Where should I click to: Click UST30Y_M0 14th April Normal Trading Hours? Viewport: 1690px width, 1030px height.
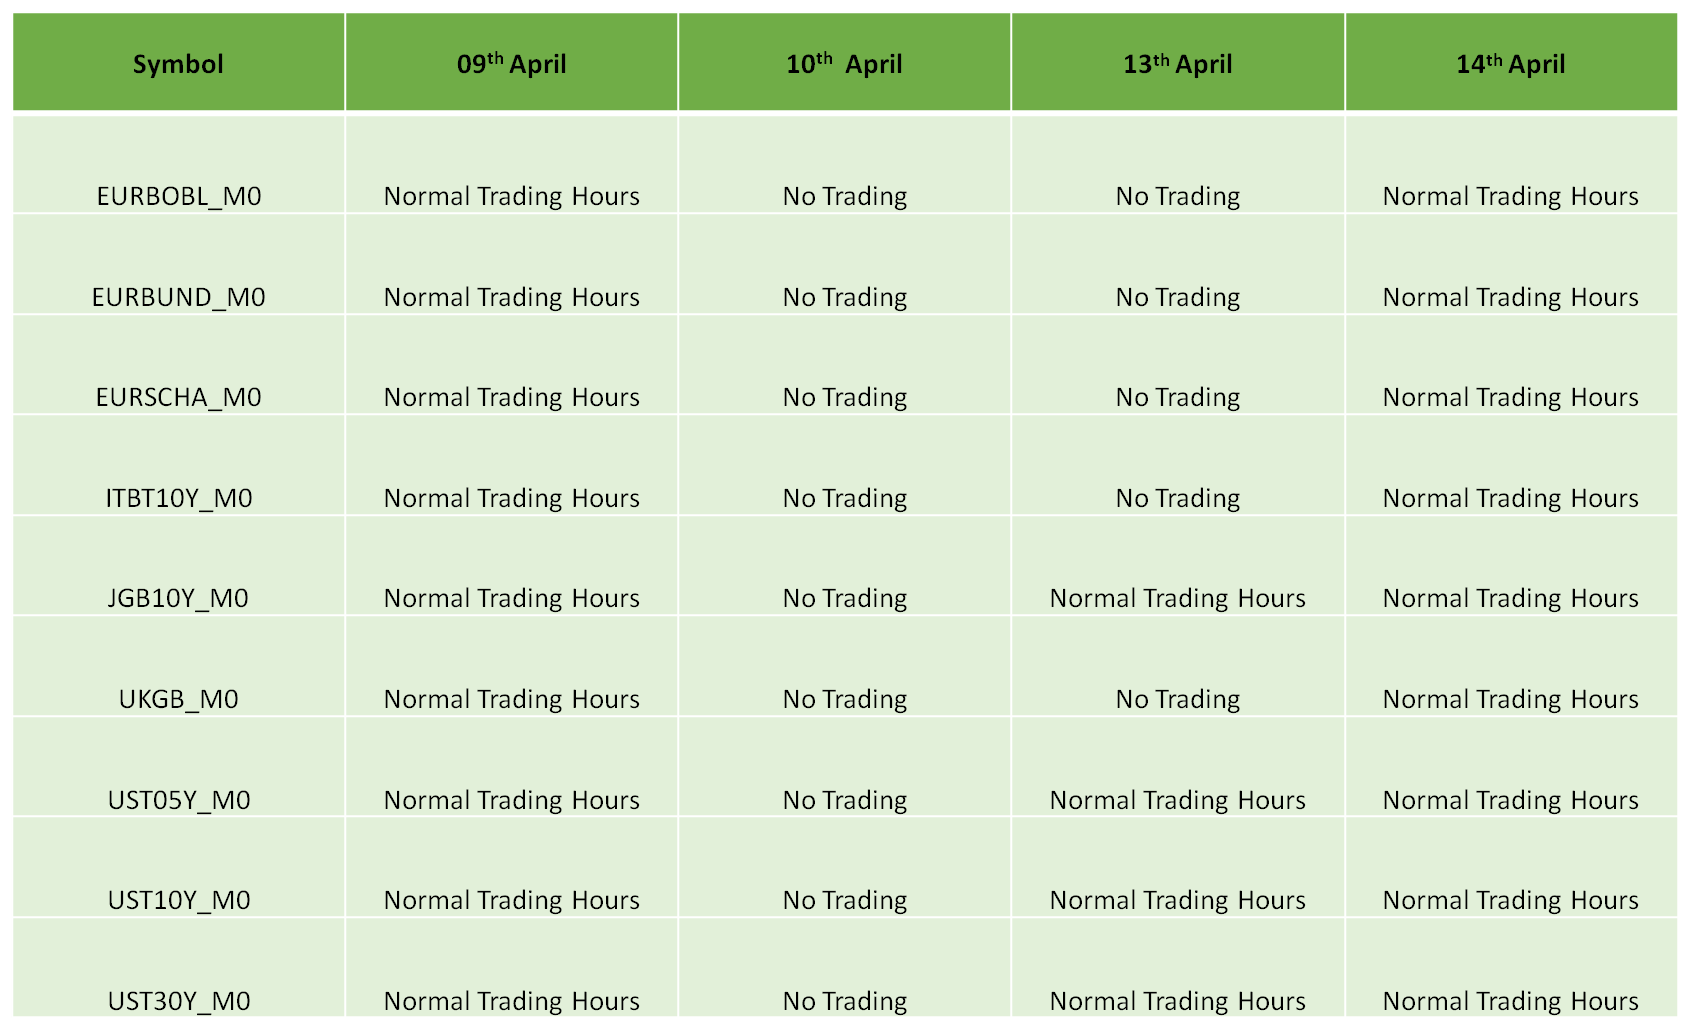[1511, 968]
